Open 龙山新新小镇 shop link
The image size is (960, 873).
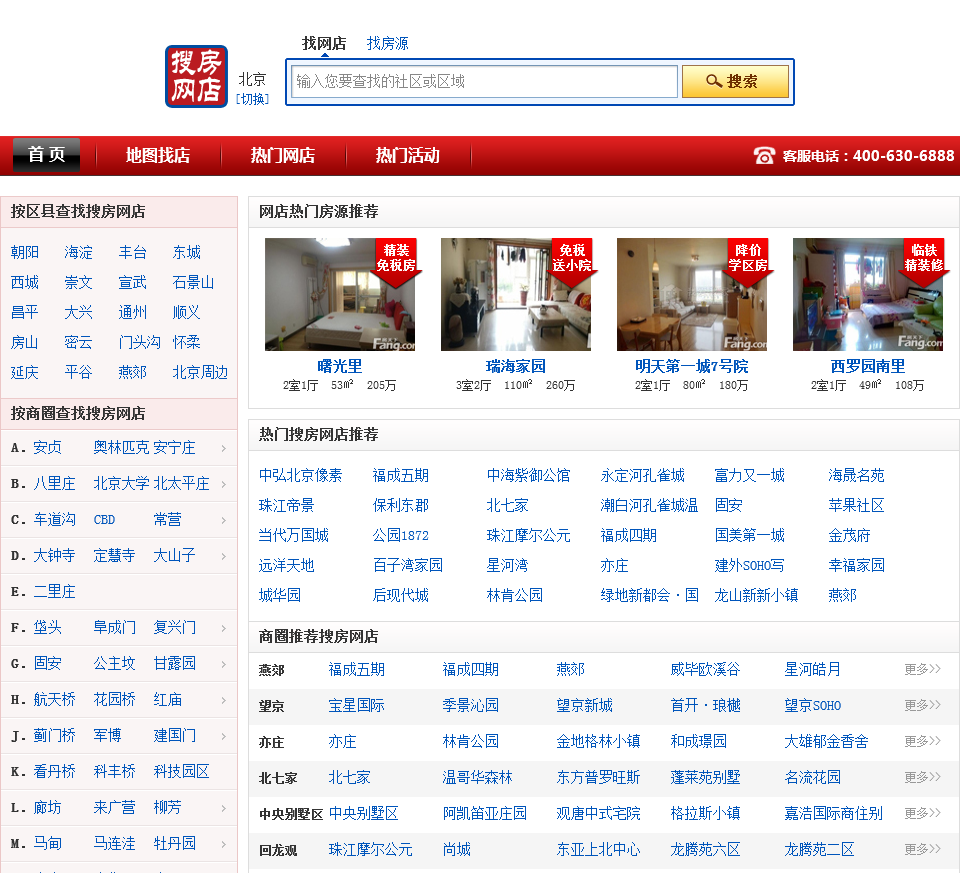756,595
